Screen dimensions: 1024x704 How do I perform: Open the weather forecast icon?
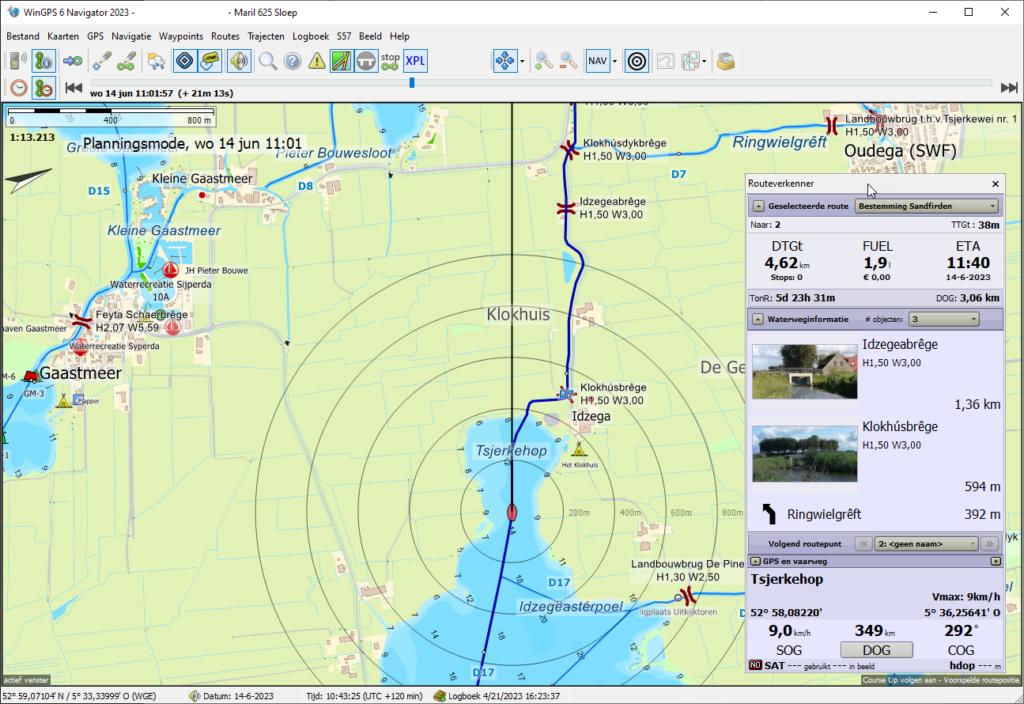pyautogui.click(x=155, y=61)
